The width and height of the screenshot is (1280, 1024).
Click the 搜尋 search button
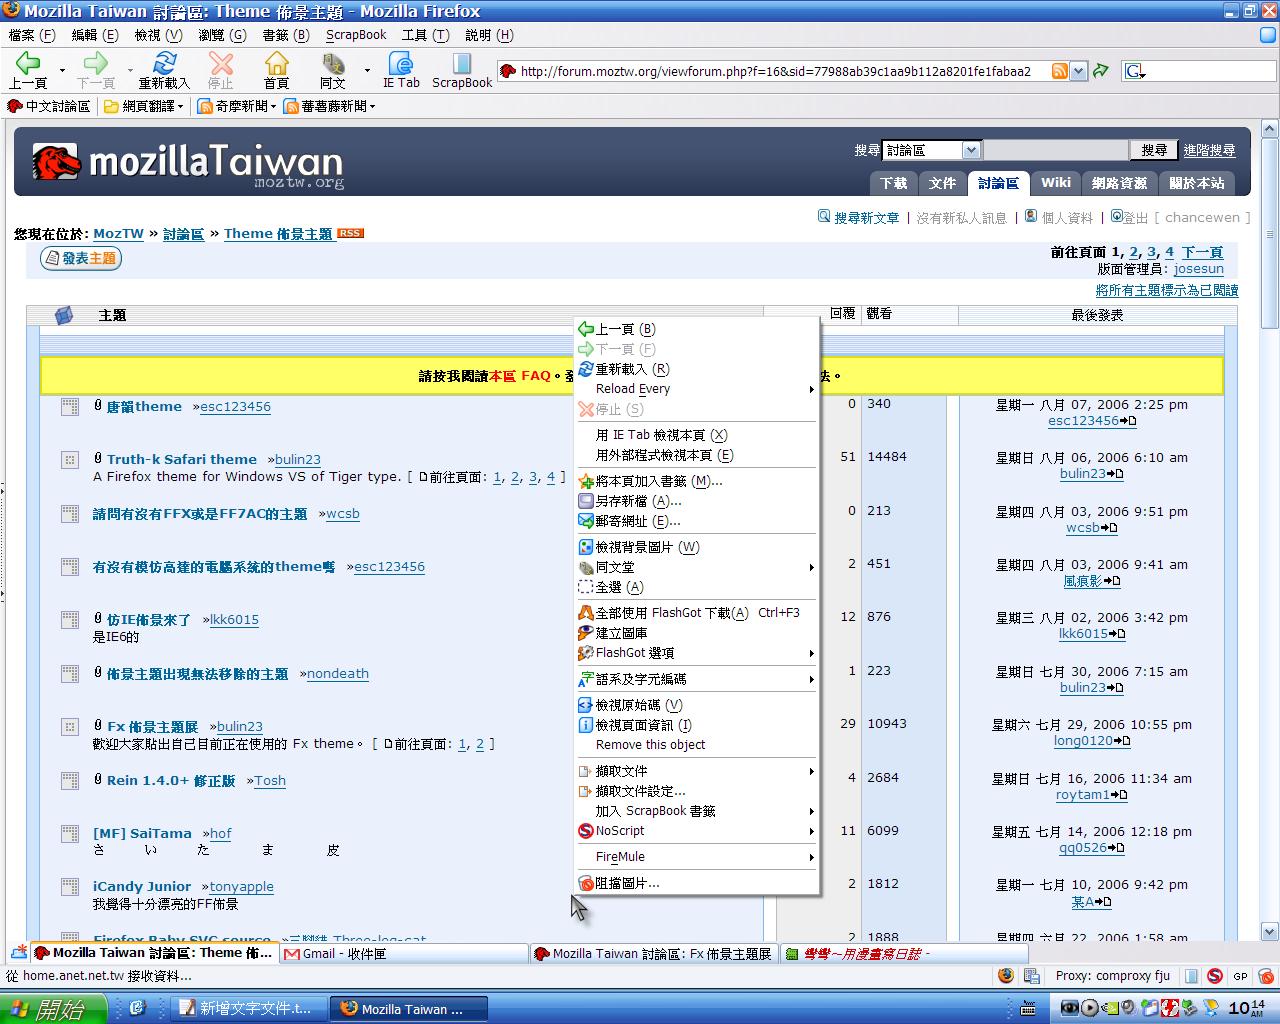pyautogui.click(x=1154, y=150)
